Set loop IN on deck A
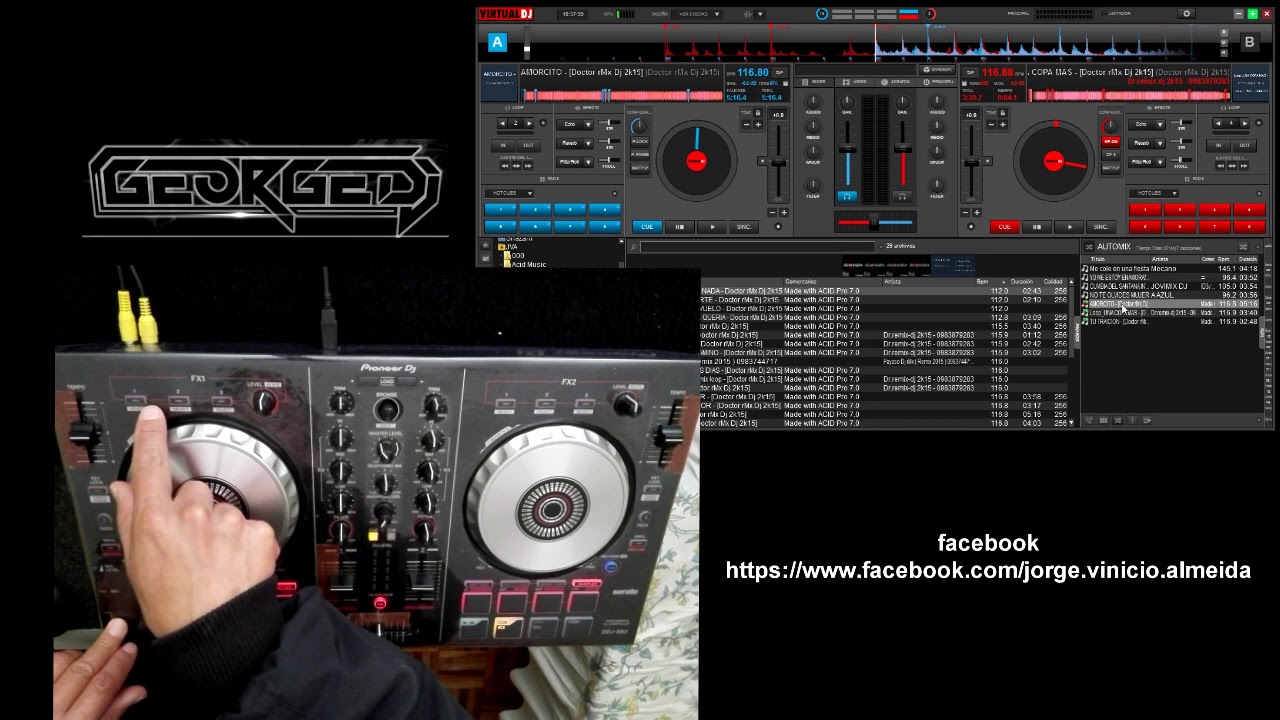Image resolution: width=1280 pixels, height=720 pixels. pos(503,145)
